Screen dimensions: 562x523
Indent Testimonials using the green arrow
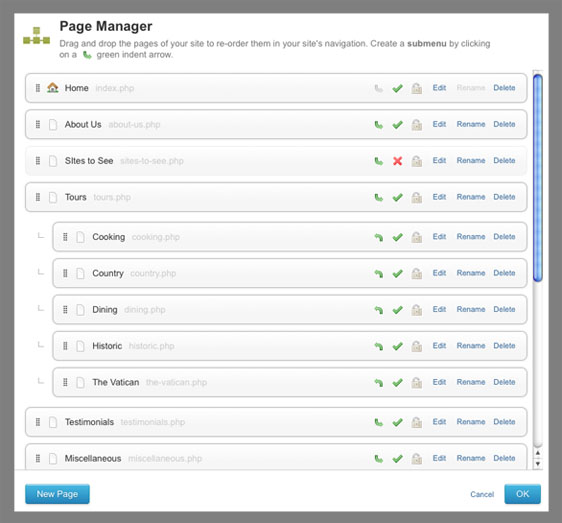point(378,422)
